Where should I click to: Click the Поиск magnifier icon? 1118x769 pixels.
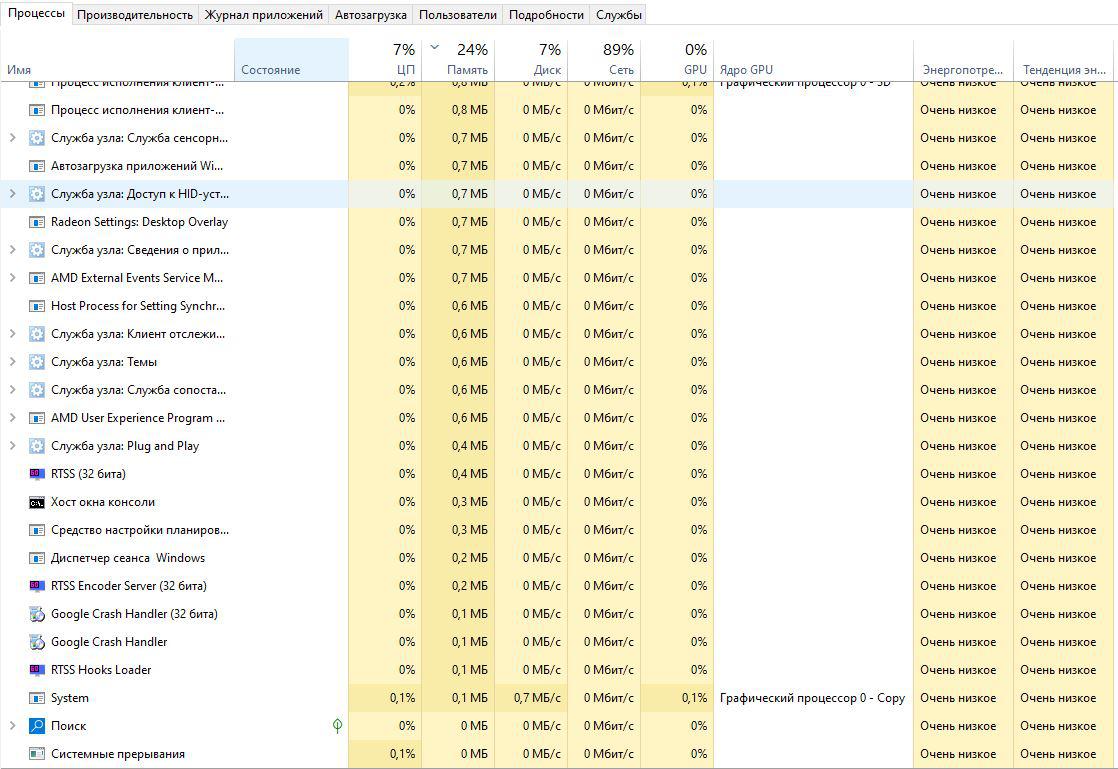click(37, 726)
